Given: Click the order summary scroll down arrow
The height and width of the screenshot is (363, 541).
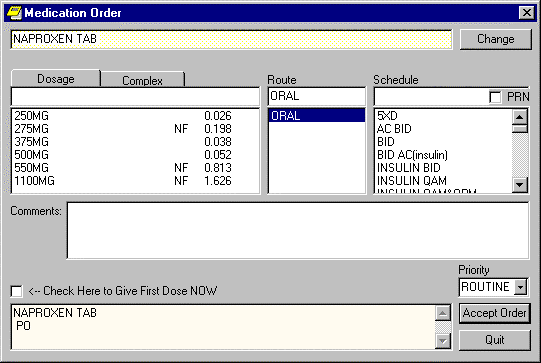Looking at the screenshot, I should tap(443, 341).
